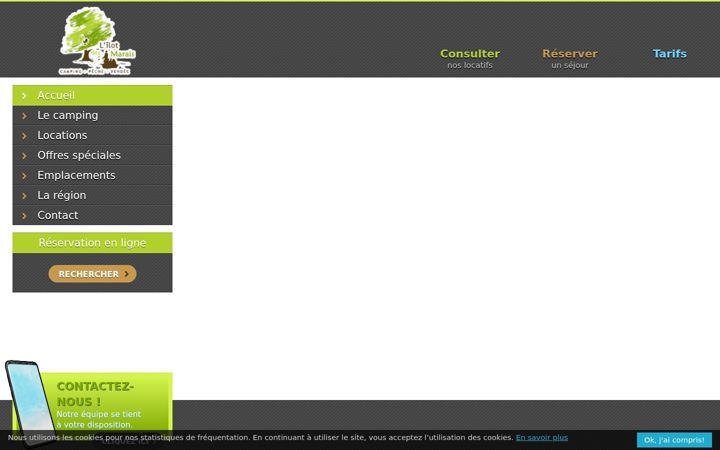Click the smartphone contact image
The image size is (720, 450).
[x=30, y=402]
